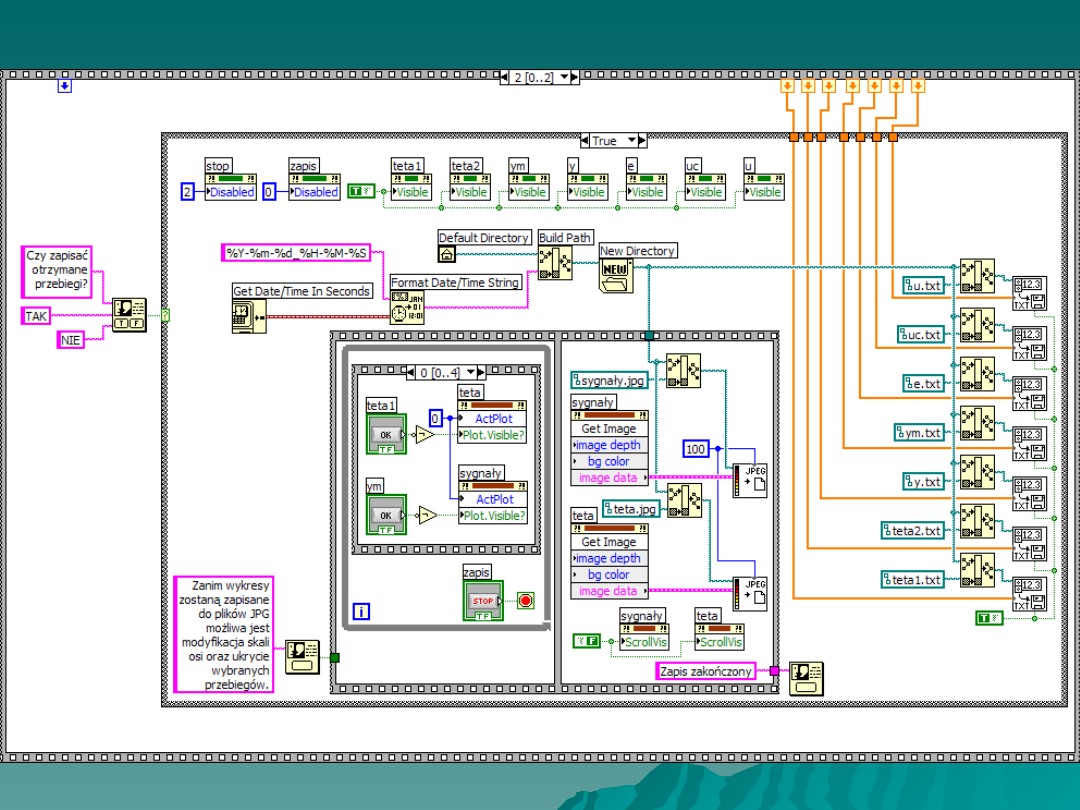The height and width of the screenshot is (810, 1080).
Task: Select the while loop iteration terminal 'i'
Action: coord(362,611)
